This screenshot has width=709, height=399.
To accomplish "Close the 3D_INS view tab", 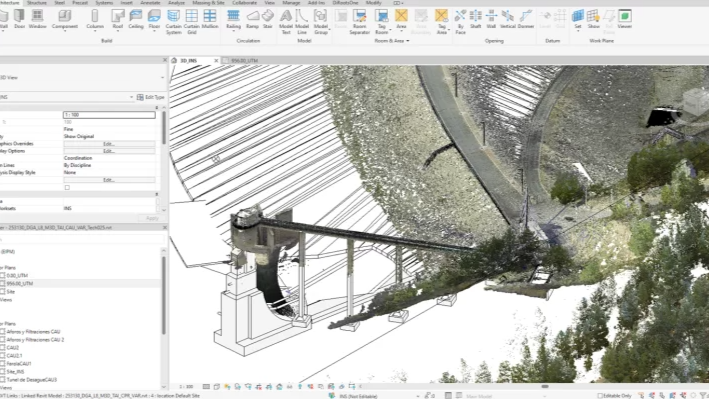I will (x=216, y=61).
